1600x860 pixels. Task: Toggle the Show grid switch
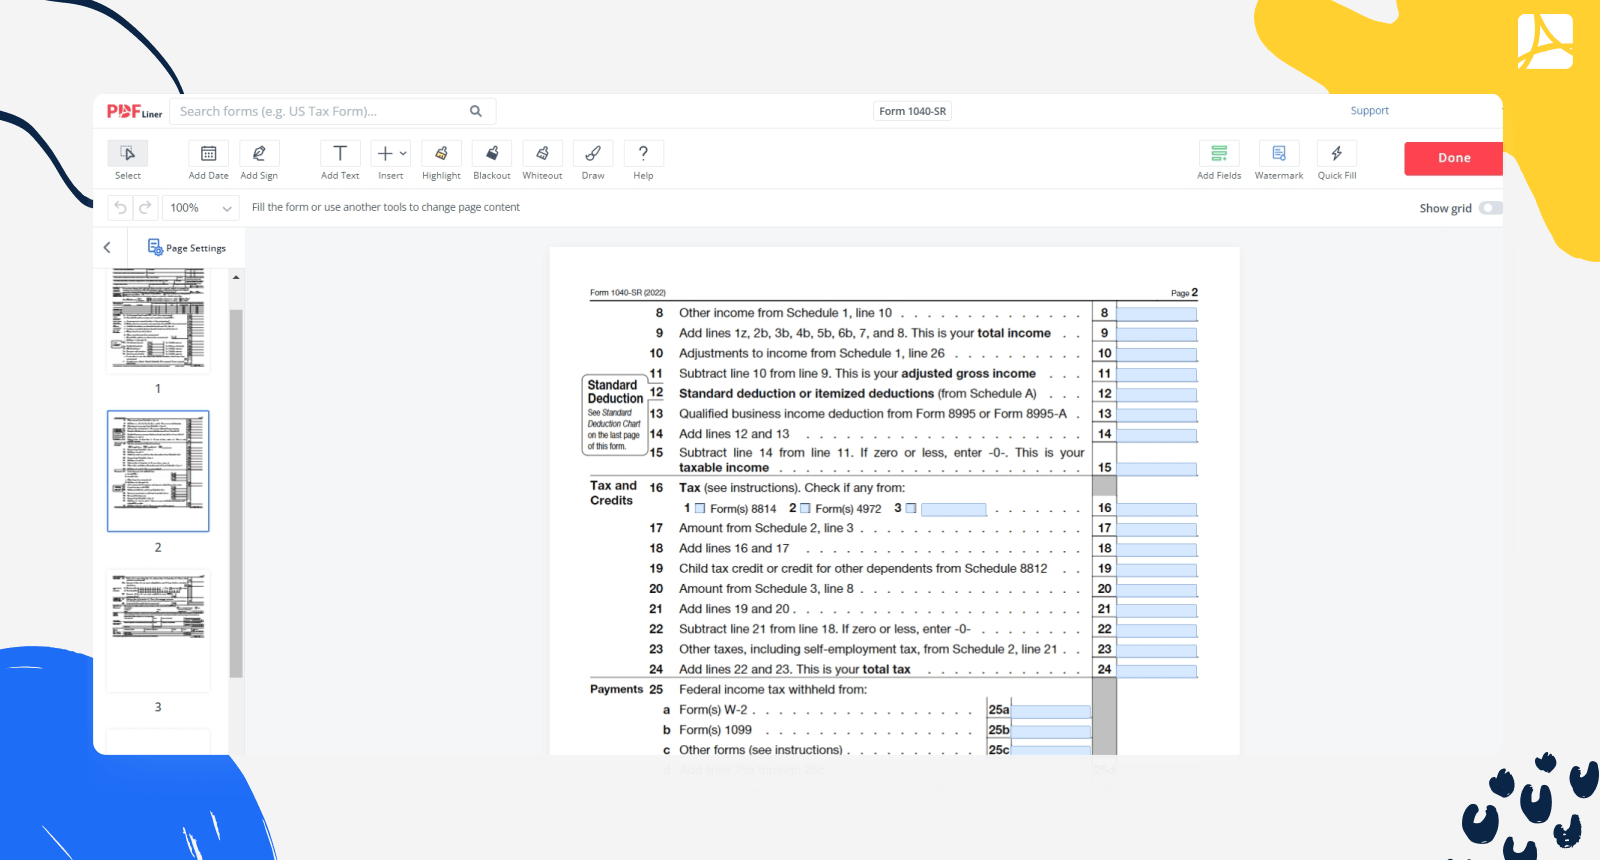(1490, 208)
